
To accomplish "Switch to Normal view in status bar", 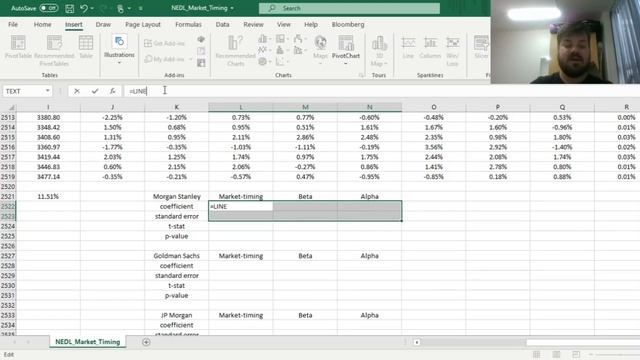I will coord(536,354).
